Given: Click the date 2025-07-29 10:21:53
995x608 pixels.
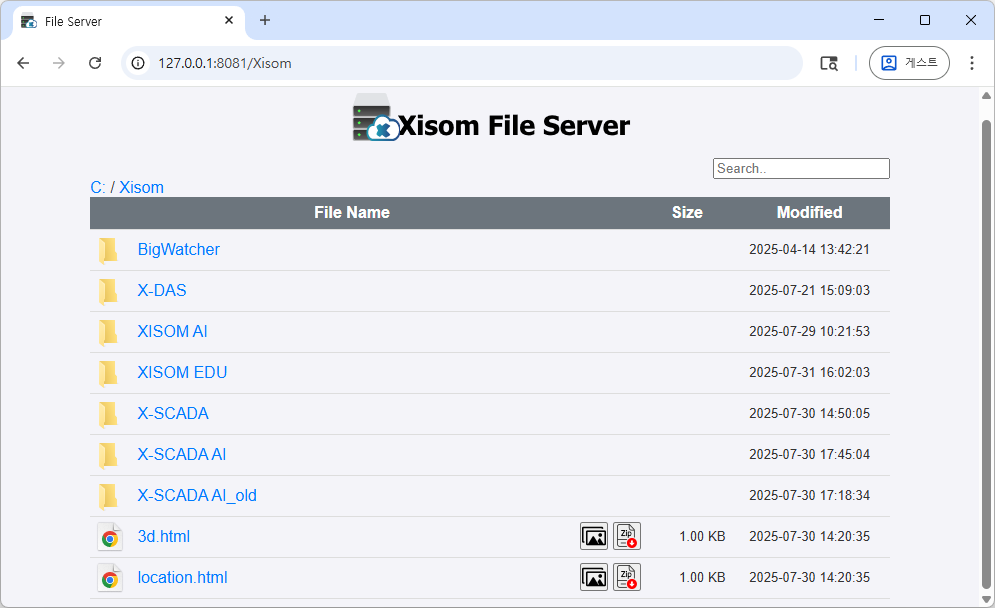Looking at the screenshot, I should coord(809,331).
